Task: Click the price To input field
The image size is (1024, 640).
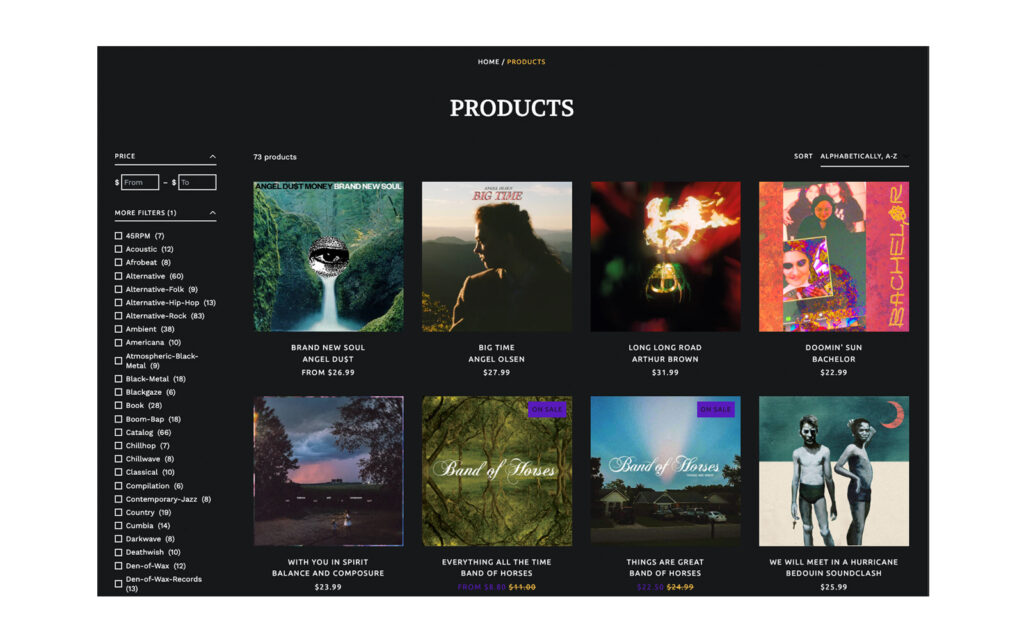Action: coord(197,182)
